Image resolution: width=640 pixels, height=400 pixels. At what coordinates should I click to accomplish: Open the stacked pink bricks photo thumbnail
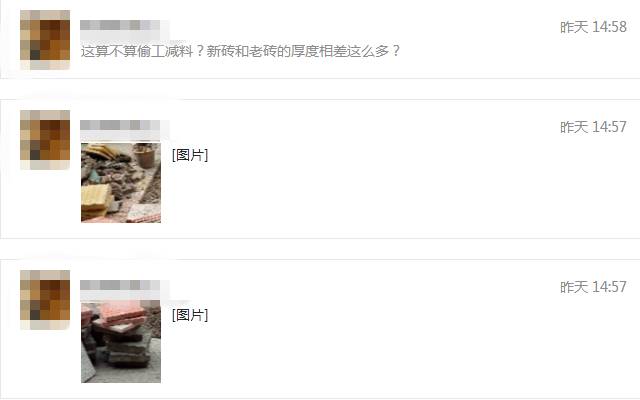[x=121, y=342]
